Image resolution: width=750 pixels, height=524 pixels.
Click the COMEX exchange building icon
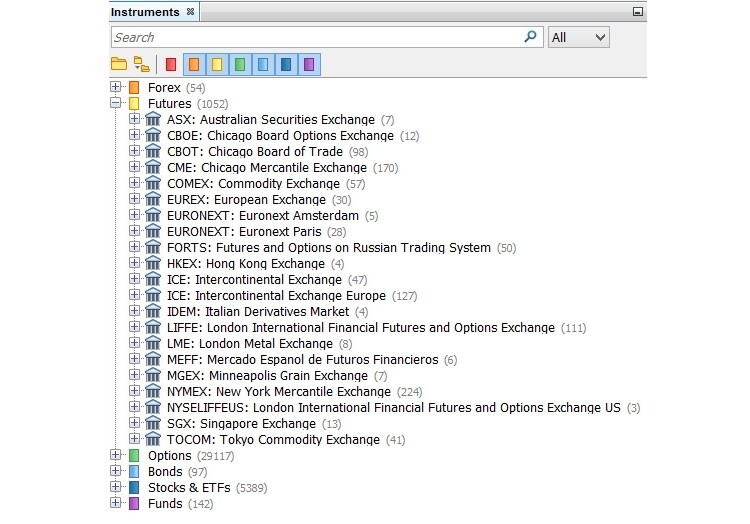153,183
